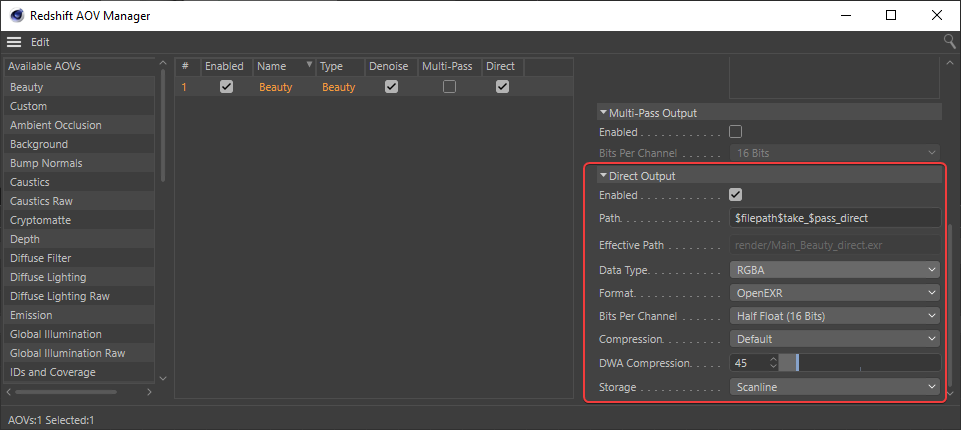Open the Data Type dropdown
The image size is (961, 430).
(x=834, y=270)
